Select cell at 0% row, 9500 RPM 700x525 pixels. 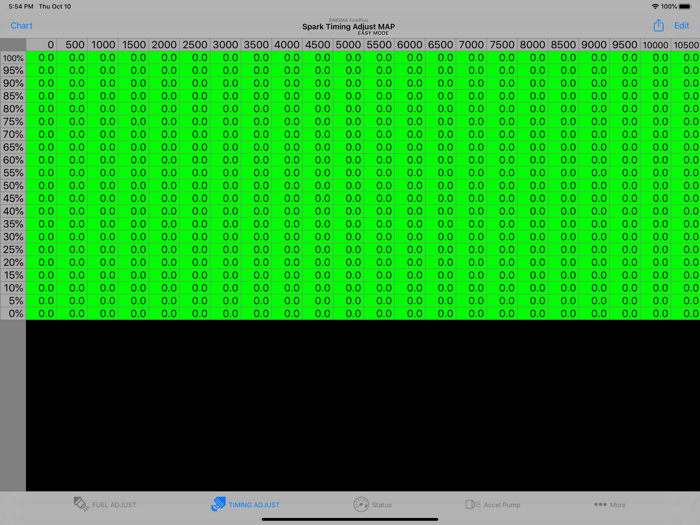(625, 313)
